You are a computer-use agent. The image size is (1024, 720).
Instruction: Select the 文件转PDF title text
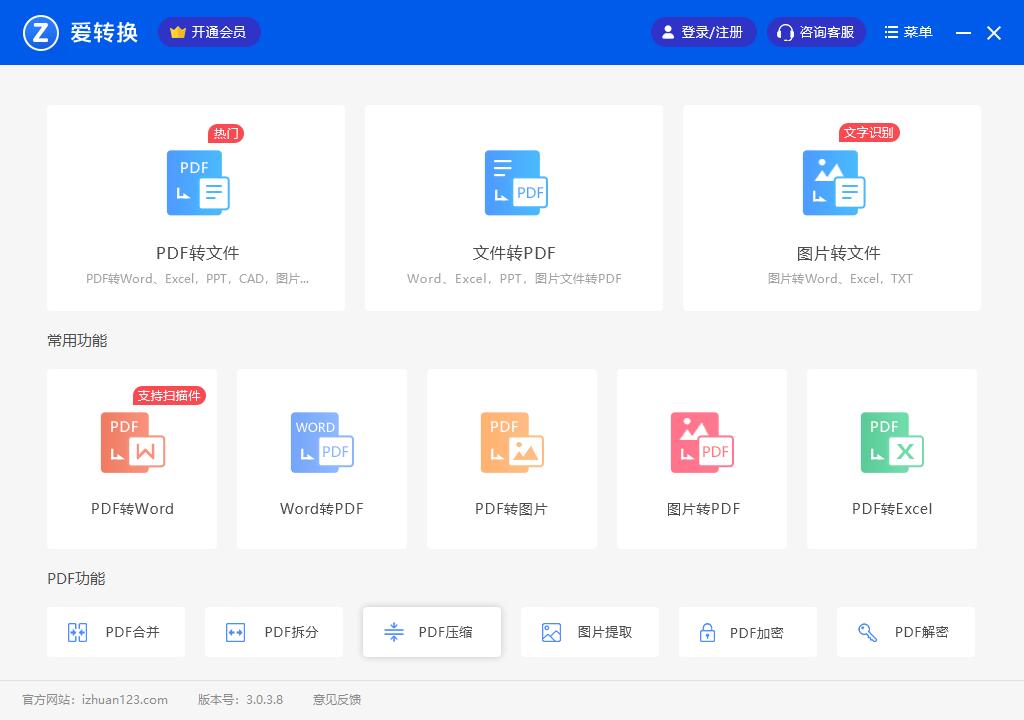click(514, 253)
